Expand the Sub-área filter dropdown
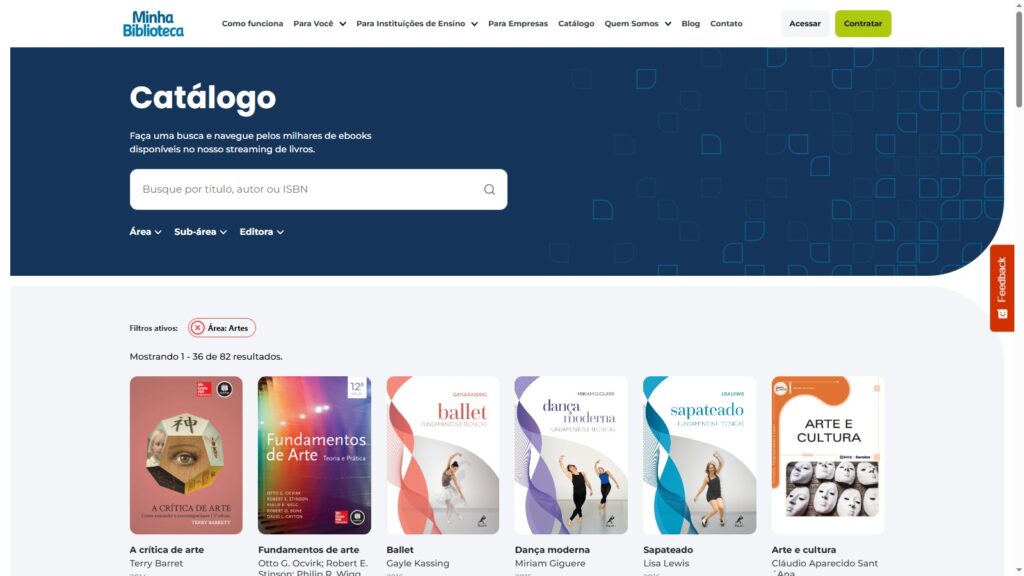Screen dimensions: 1024x576 click(x=200, y=232)
